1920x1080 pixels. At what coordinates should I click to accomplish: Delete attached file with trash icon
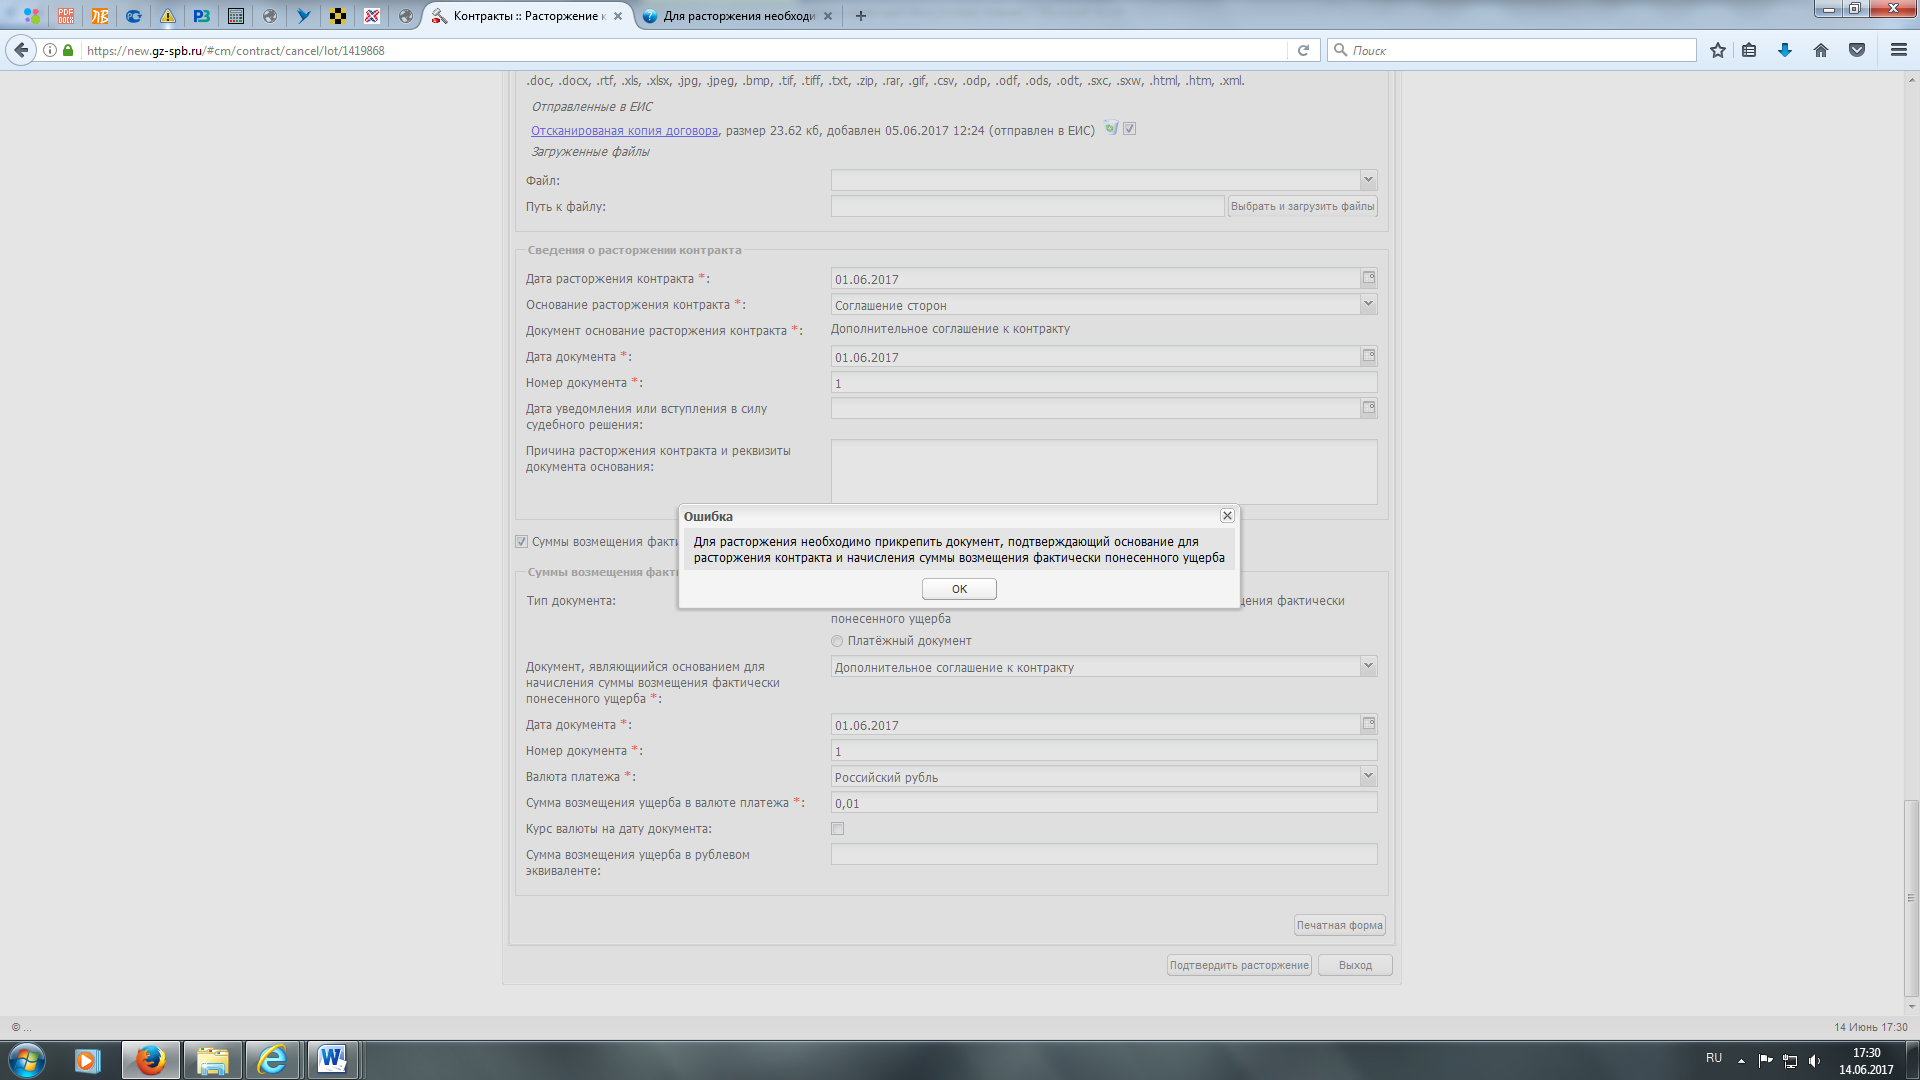[x=1110, y=128]
